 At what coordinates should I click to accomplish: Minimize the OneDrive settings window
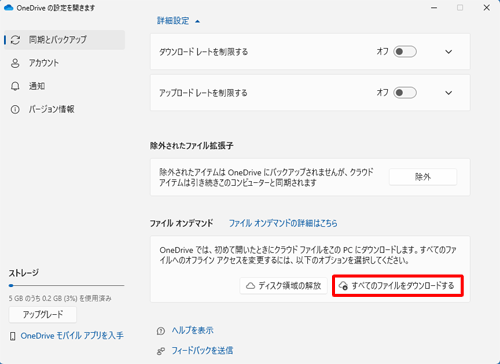coord(434,8)
